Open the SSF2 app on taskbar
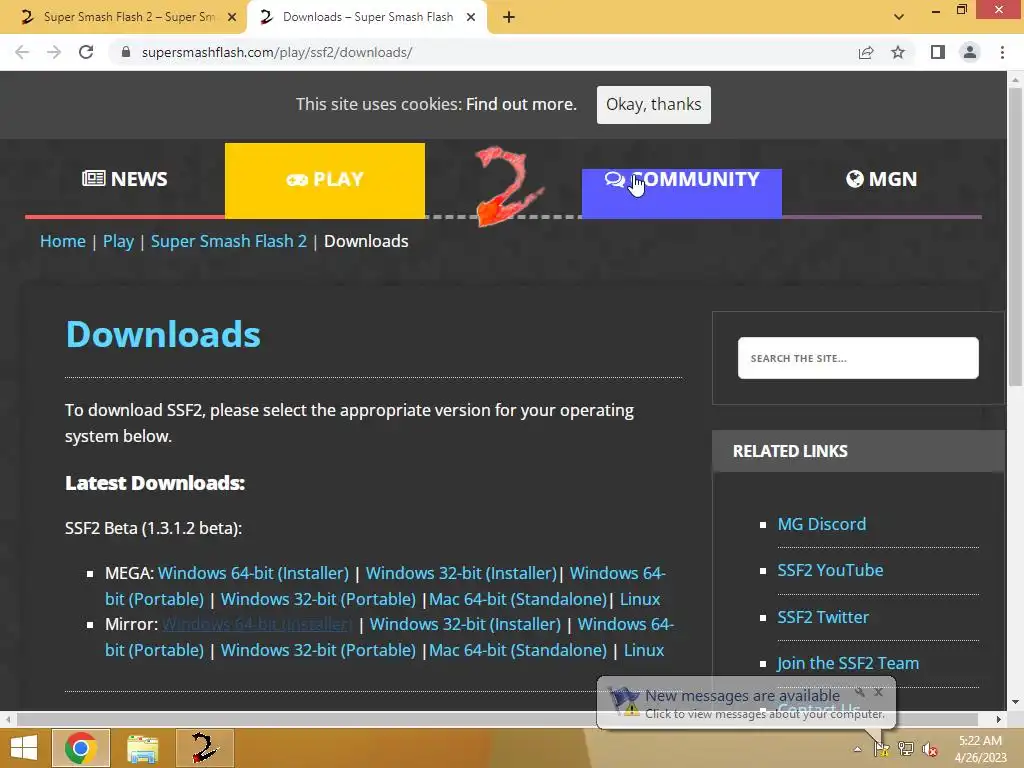Screen dimensions: 1024x768 204,748
